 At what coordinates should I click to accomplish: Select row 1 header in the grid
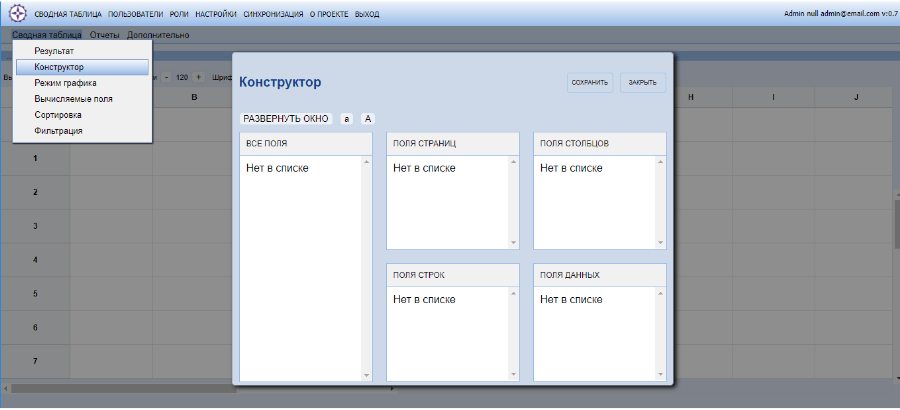[35, 158]
